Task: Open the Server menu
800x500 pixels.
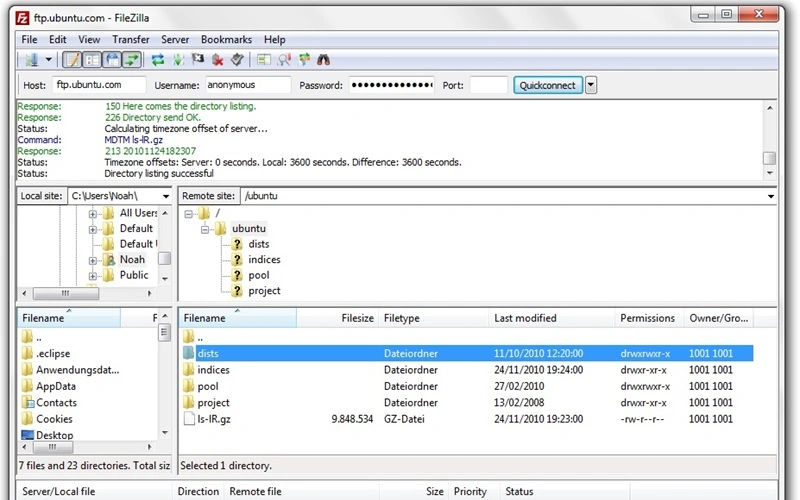Action: click(175, 39)
